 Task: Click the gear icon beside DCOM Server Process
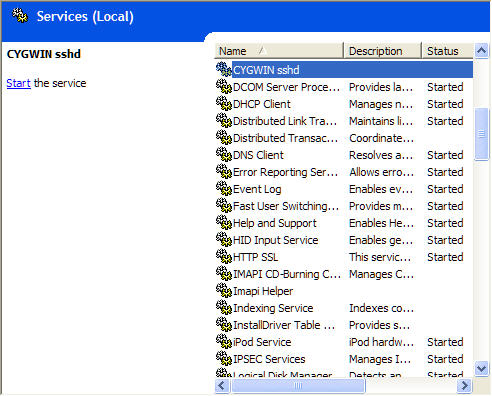coord(224,86)
